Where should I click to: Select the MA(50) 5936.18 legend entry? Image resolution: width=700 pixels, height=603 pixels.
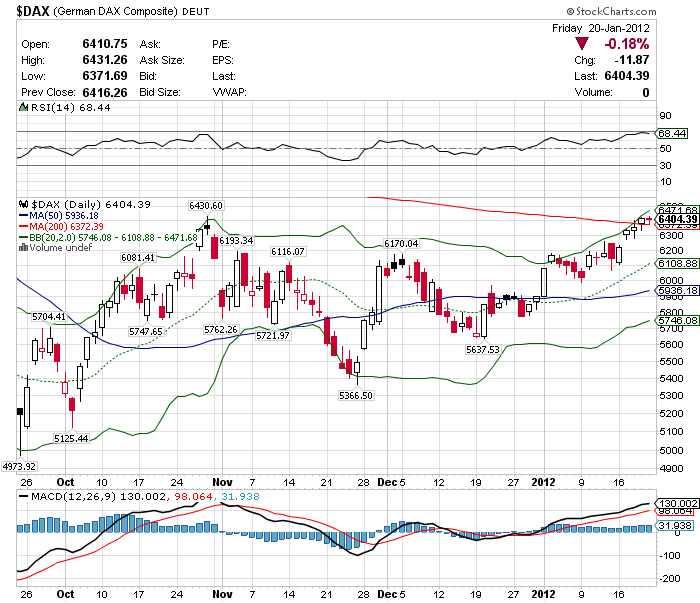(58, 216)
